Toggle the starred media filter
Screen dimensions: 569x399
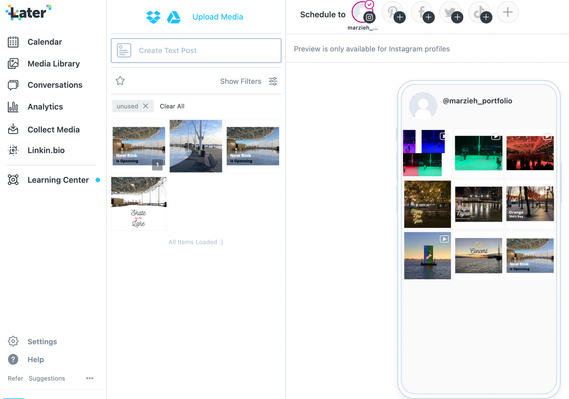pyautogui.click(x=120, y=81)
